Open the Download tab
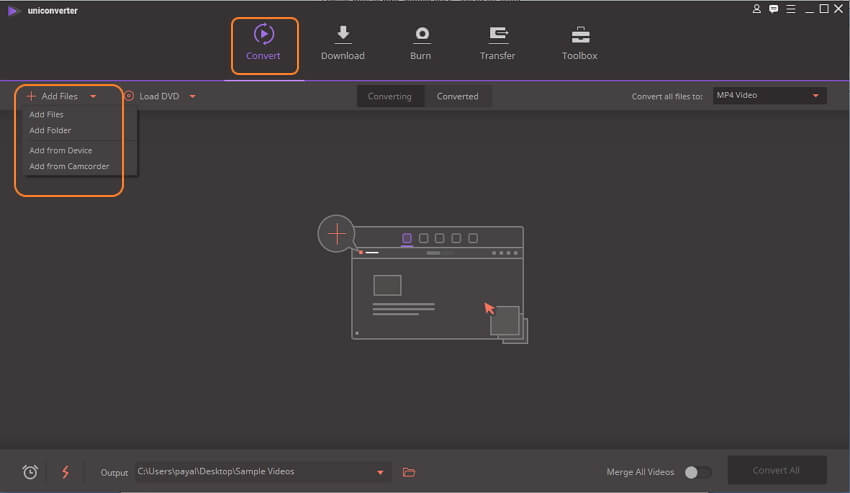The image size is (850, 493). point(343,43)
